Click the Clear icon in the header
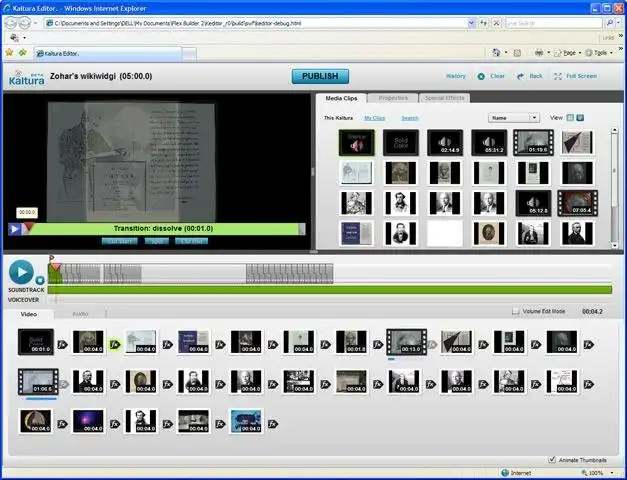The image size is (627, 480). pyautogui.click(x=481, y=76)
